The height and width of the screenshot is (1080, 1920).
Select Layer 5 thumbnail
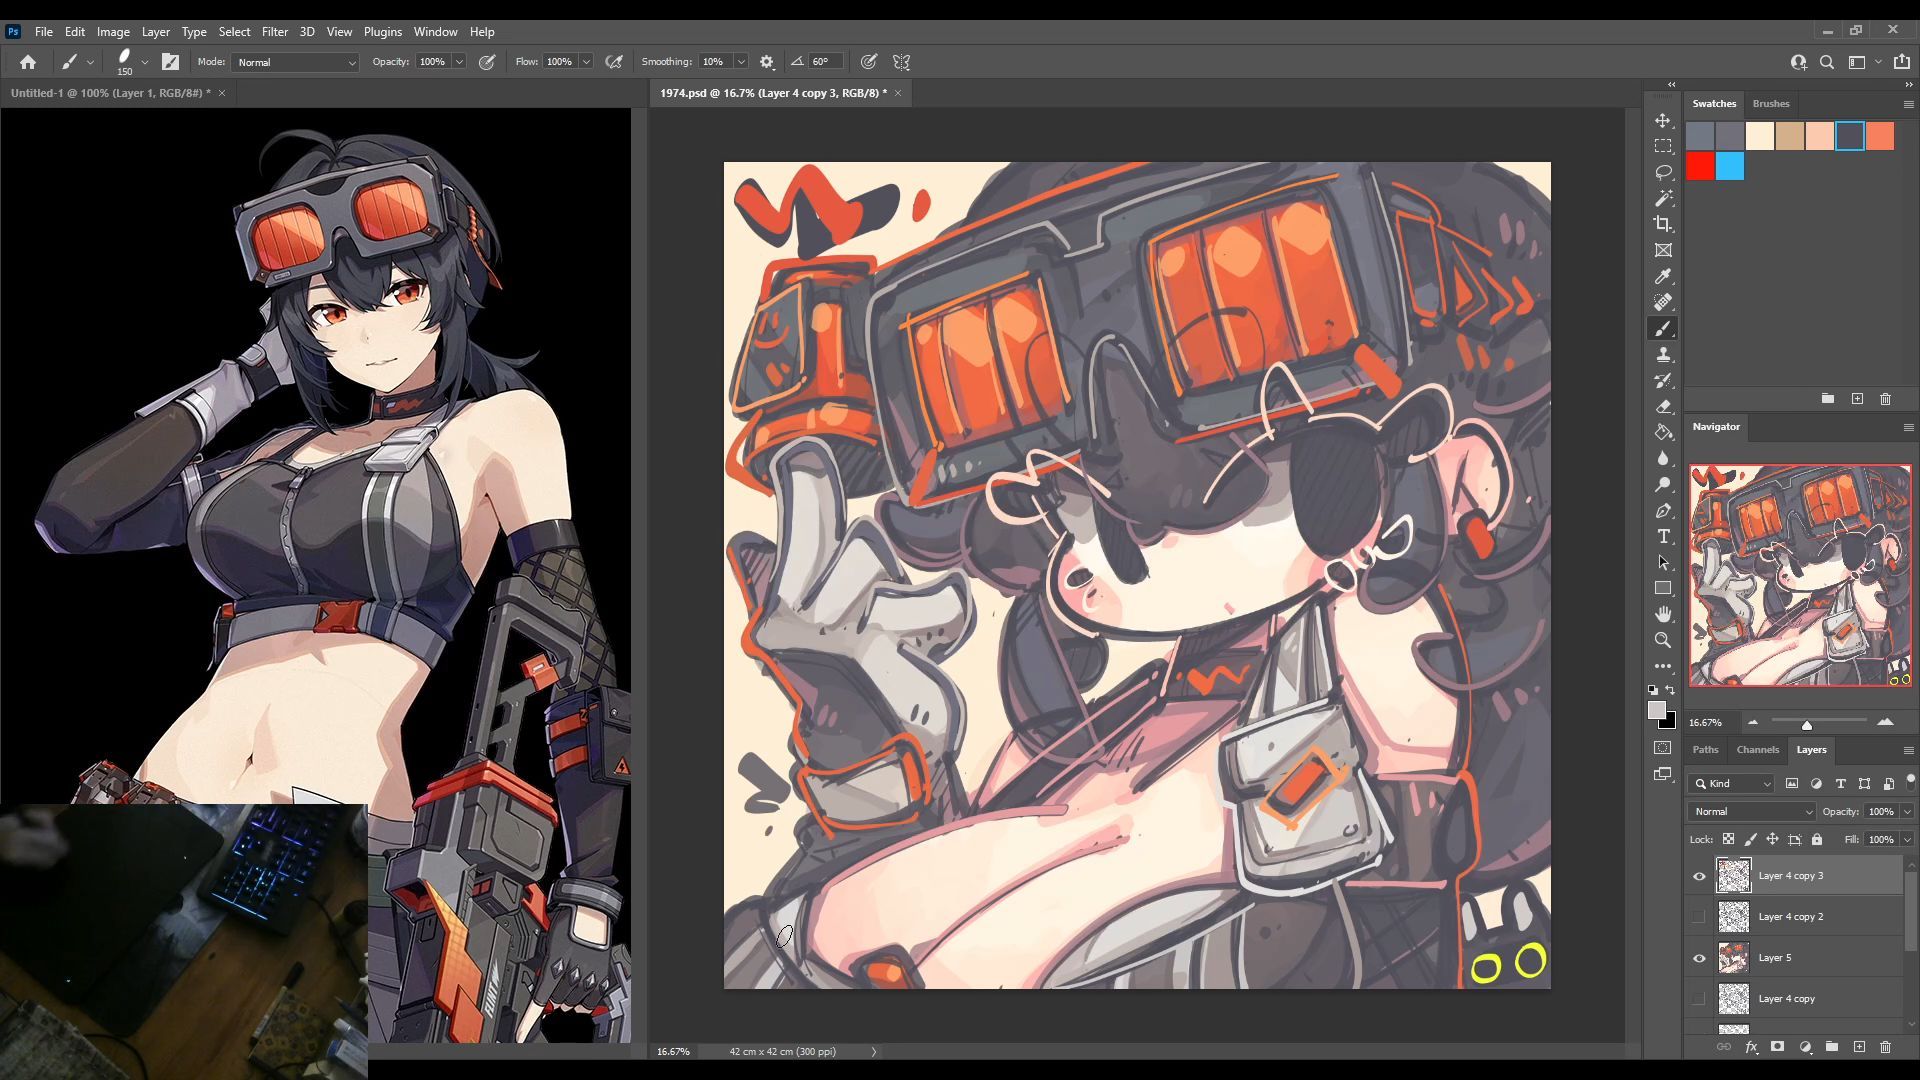pyautogui.click(x=1734, y=958)
